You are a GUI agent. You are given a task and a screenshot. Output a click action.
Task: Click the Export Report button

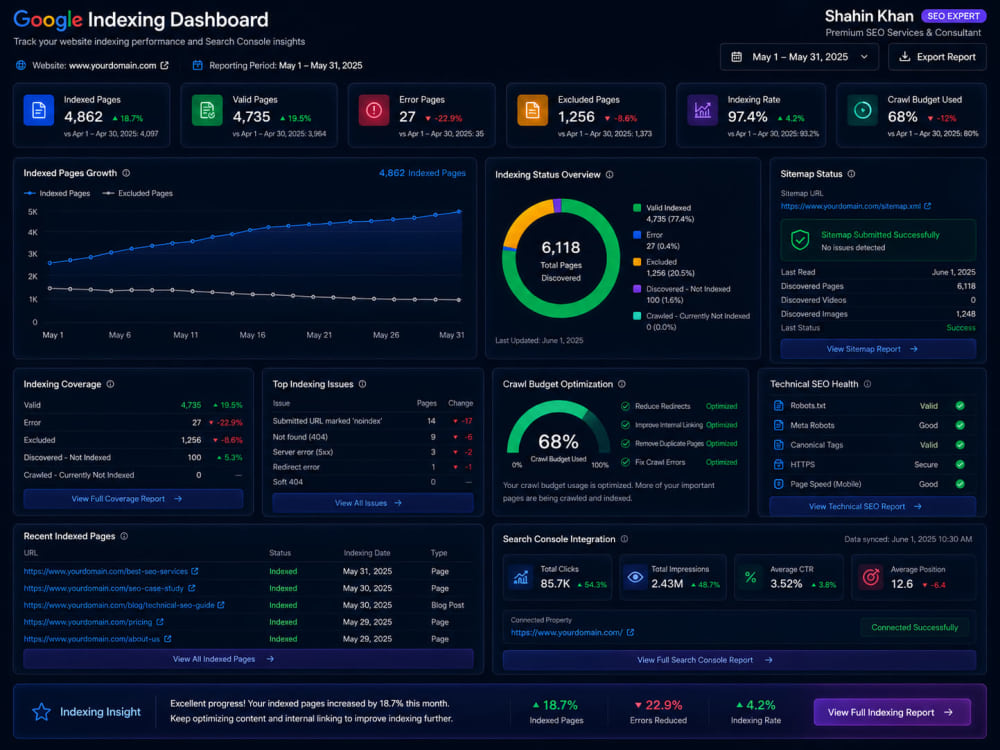pos(937,57)
